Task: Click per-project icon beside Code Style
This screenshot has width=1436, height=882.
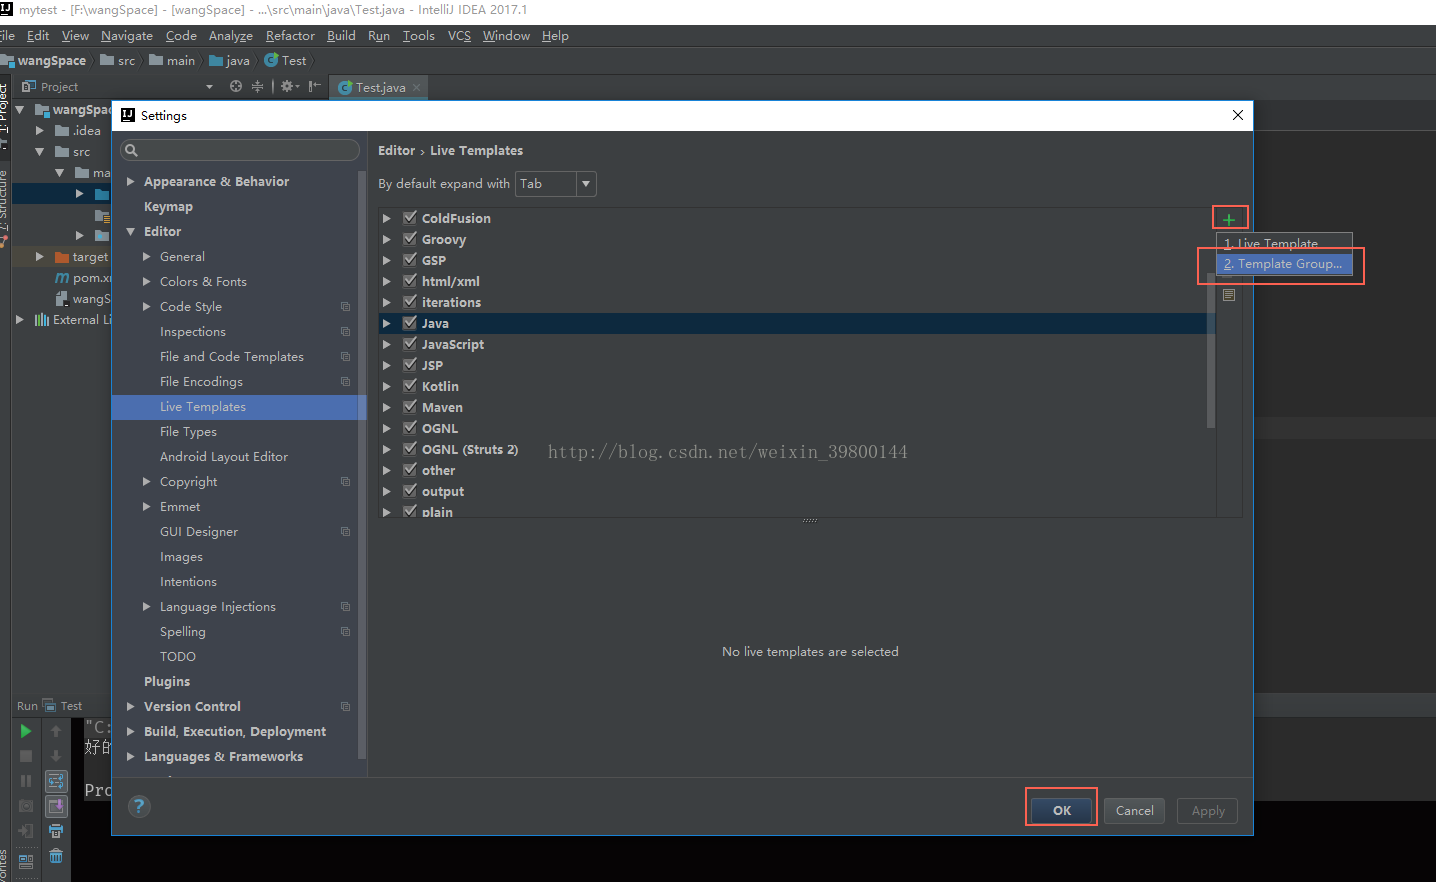Action: pyautogui.click(x=345, y=307)
